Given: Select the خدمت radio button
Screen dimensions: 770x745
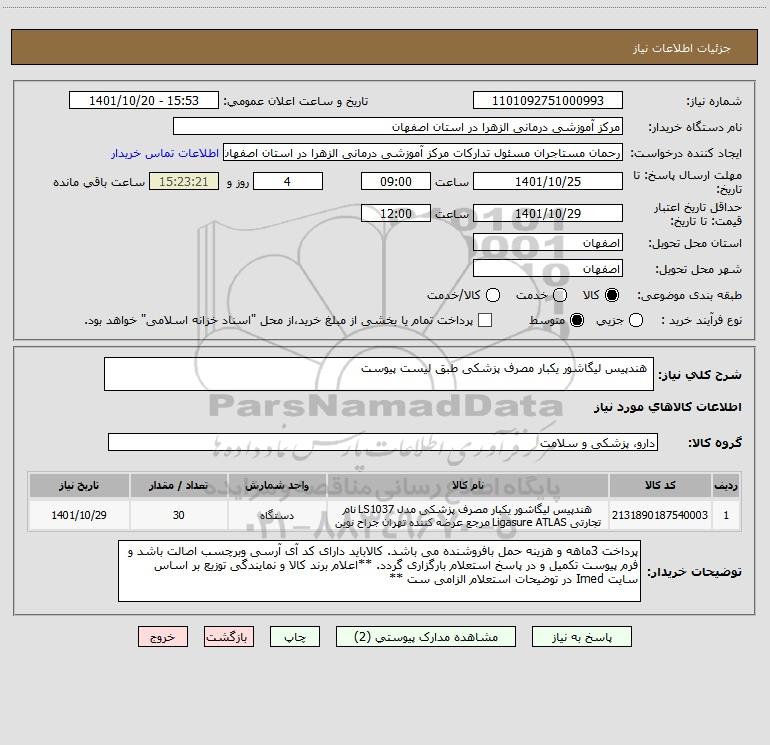Looking at the screenshot, I should [560, 295].
